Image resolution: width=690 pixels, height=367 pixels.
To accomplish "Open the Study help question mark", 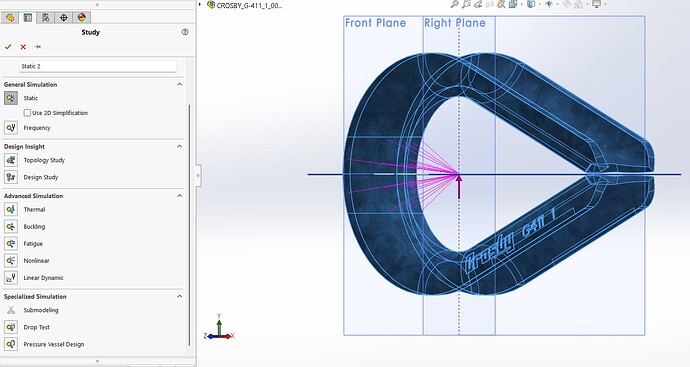I will tap(185, 32).
